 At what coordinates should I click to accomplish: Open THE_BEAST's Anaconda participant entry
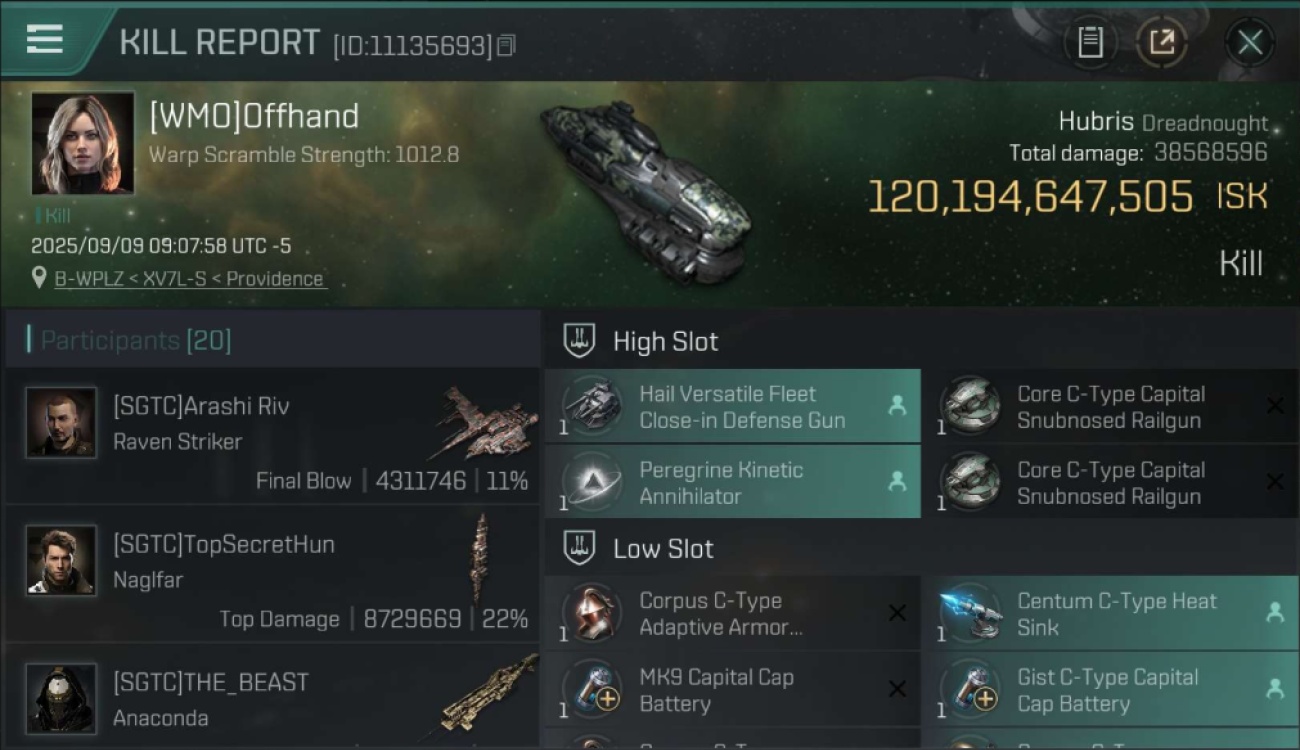tap(272, 698)
